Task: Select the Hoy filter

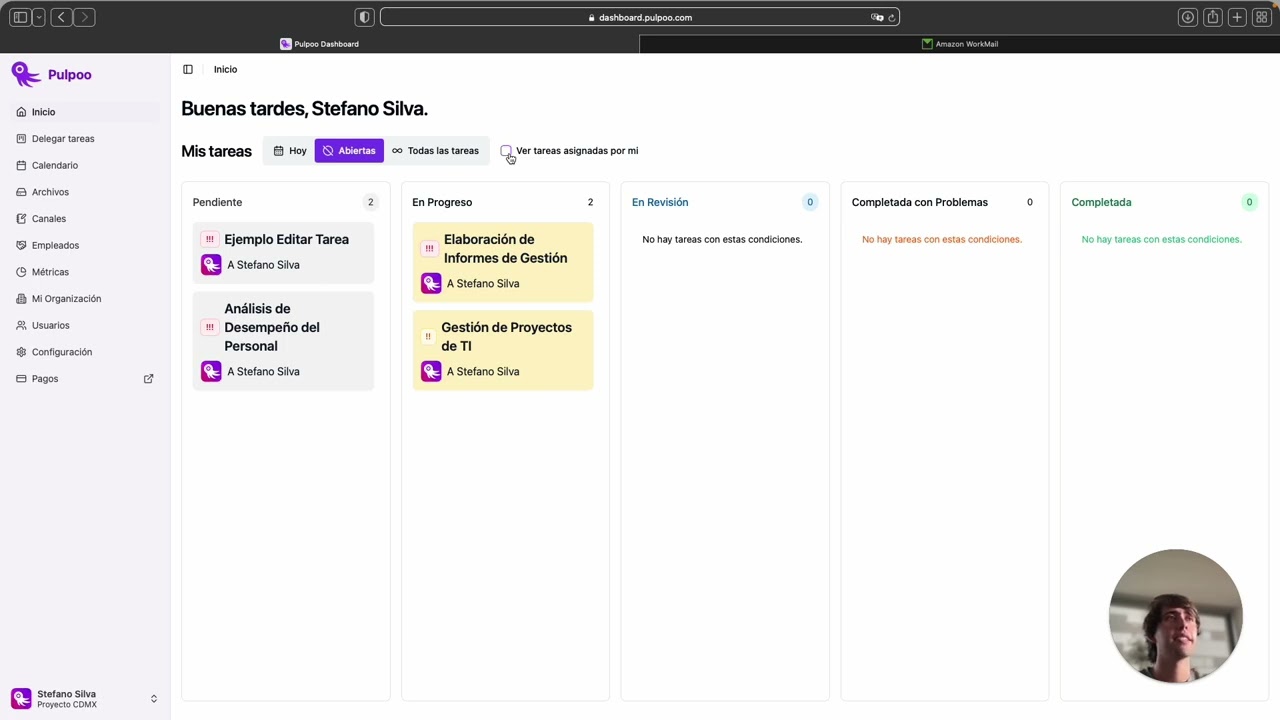Action: click(290, 151)
